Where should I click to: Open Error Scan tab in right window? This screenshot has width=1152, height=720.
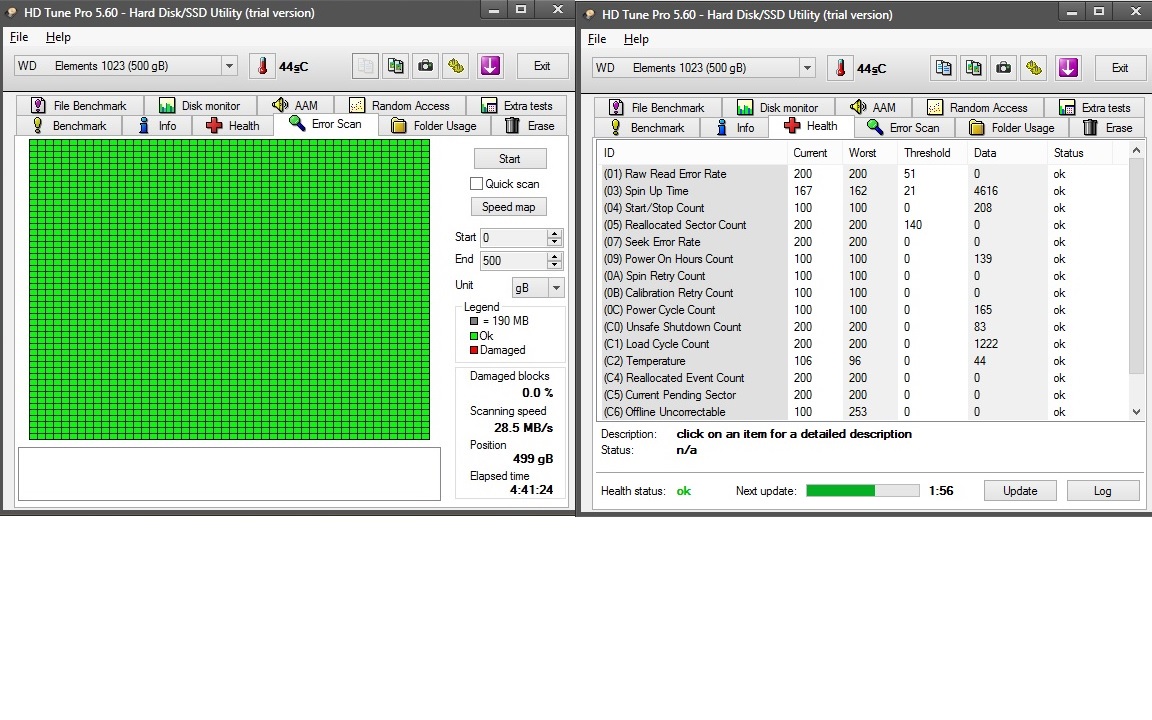tap(905, 128)
